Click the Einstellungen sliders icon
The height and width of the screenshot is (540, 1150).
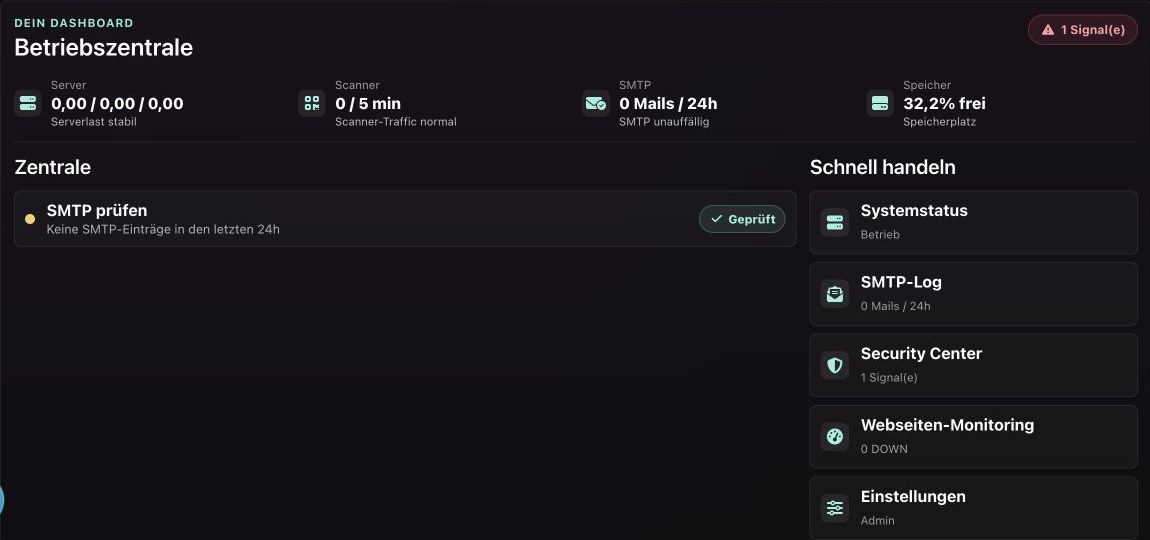[835, 508]
